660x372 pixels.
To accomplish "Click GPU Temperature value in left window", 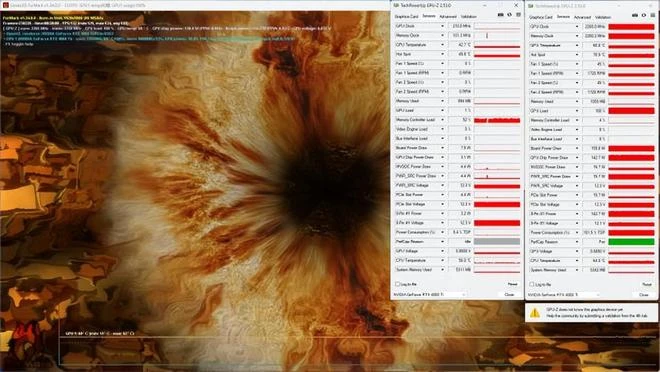I will tap(460, 45).
